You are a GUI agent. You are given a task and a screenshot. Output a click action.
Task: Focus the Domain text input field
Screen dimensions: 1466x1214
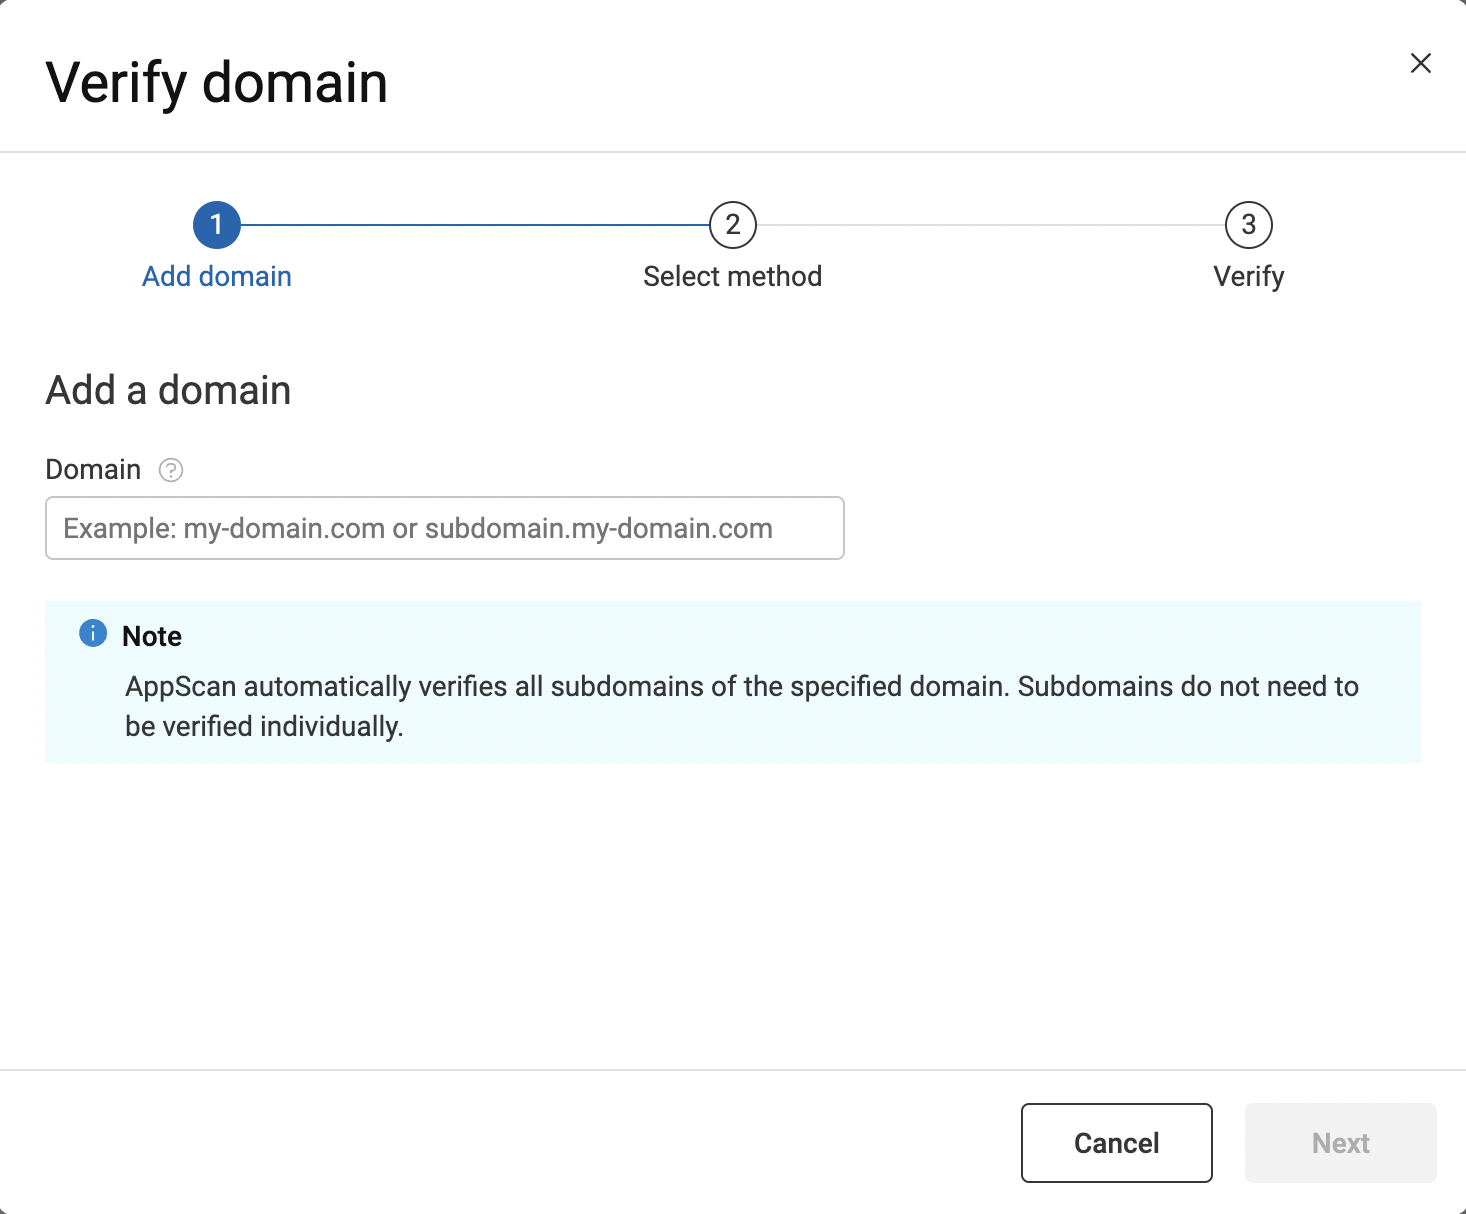point(445,528)
